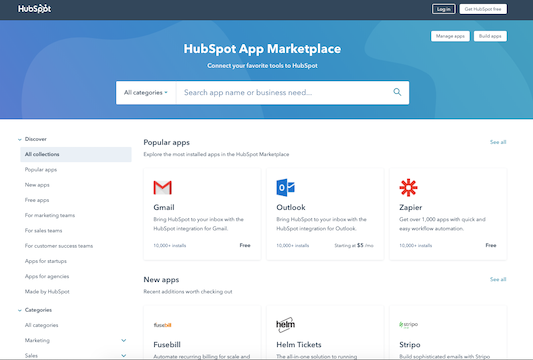Click the Build apps button
Viewport: 533px width, 360px height.
tap(490, 36)
